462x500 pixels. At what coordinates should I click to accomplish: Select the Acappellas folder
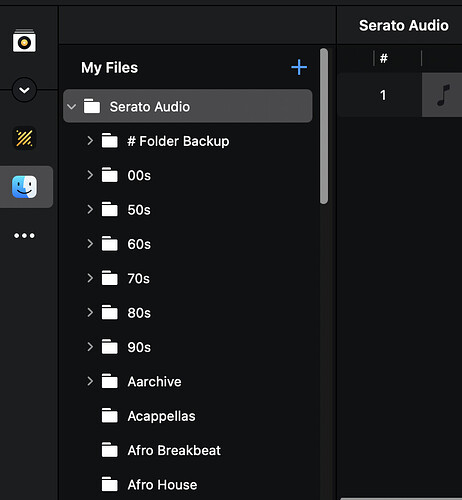pos(188,416)
